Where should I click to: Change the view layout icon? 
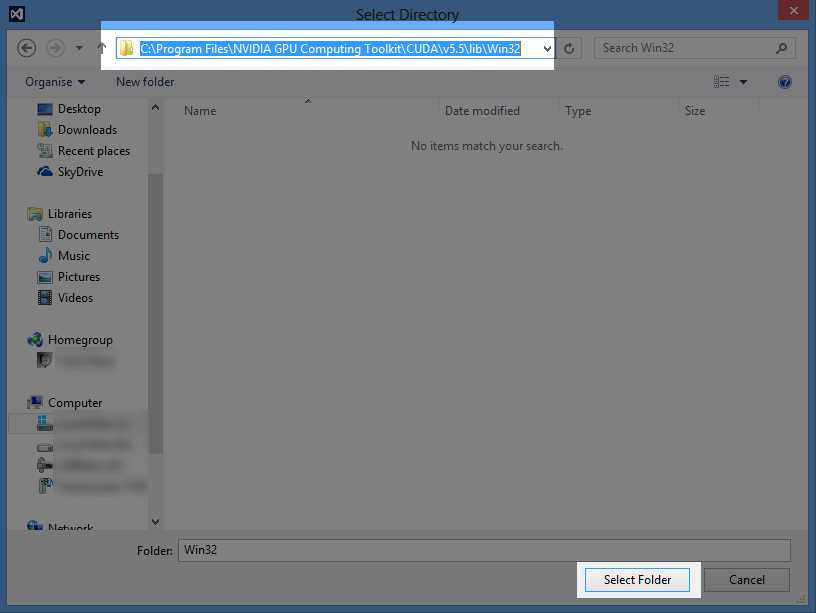click(x=721, y=82)
